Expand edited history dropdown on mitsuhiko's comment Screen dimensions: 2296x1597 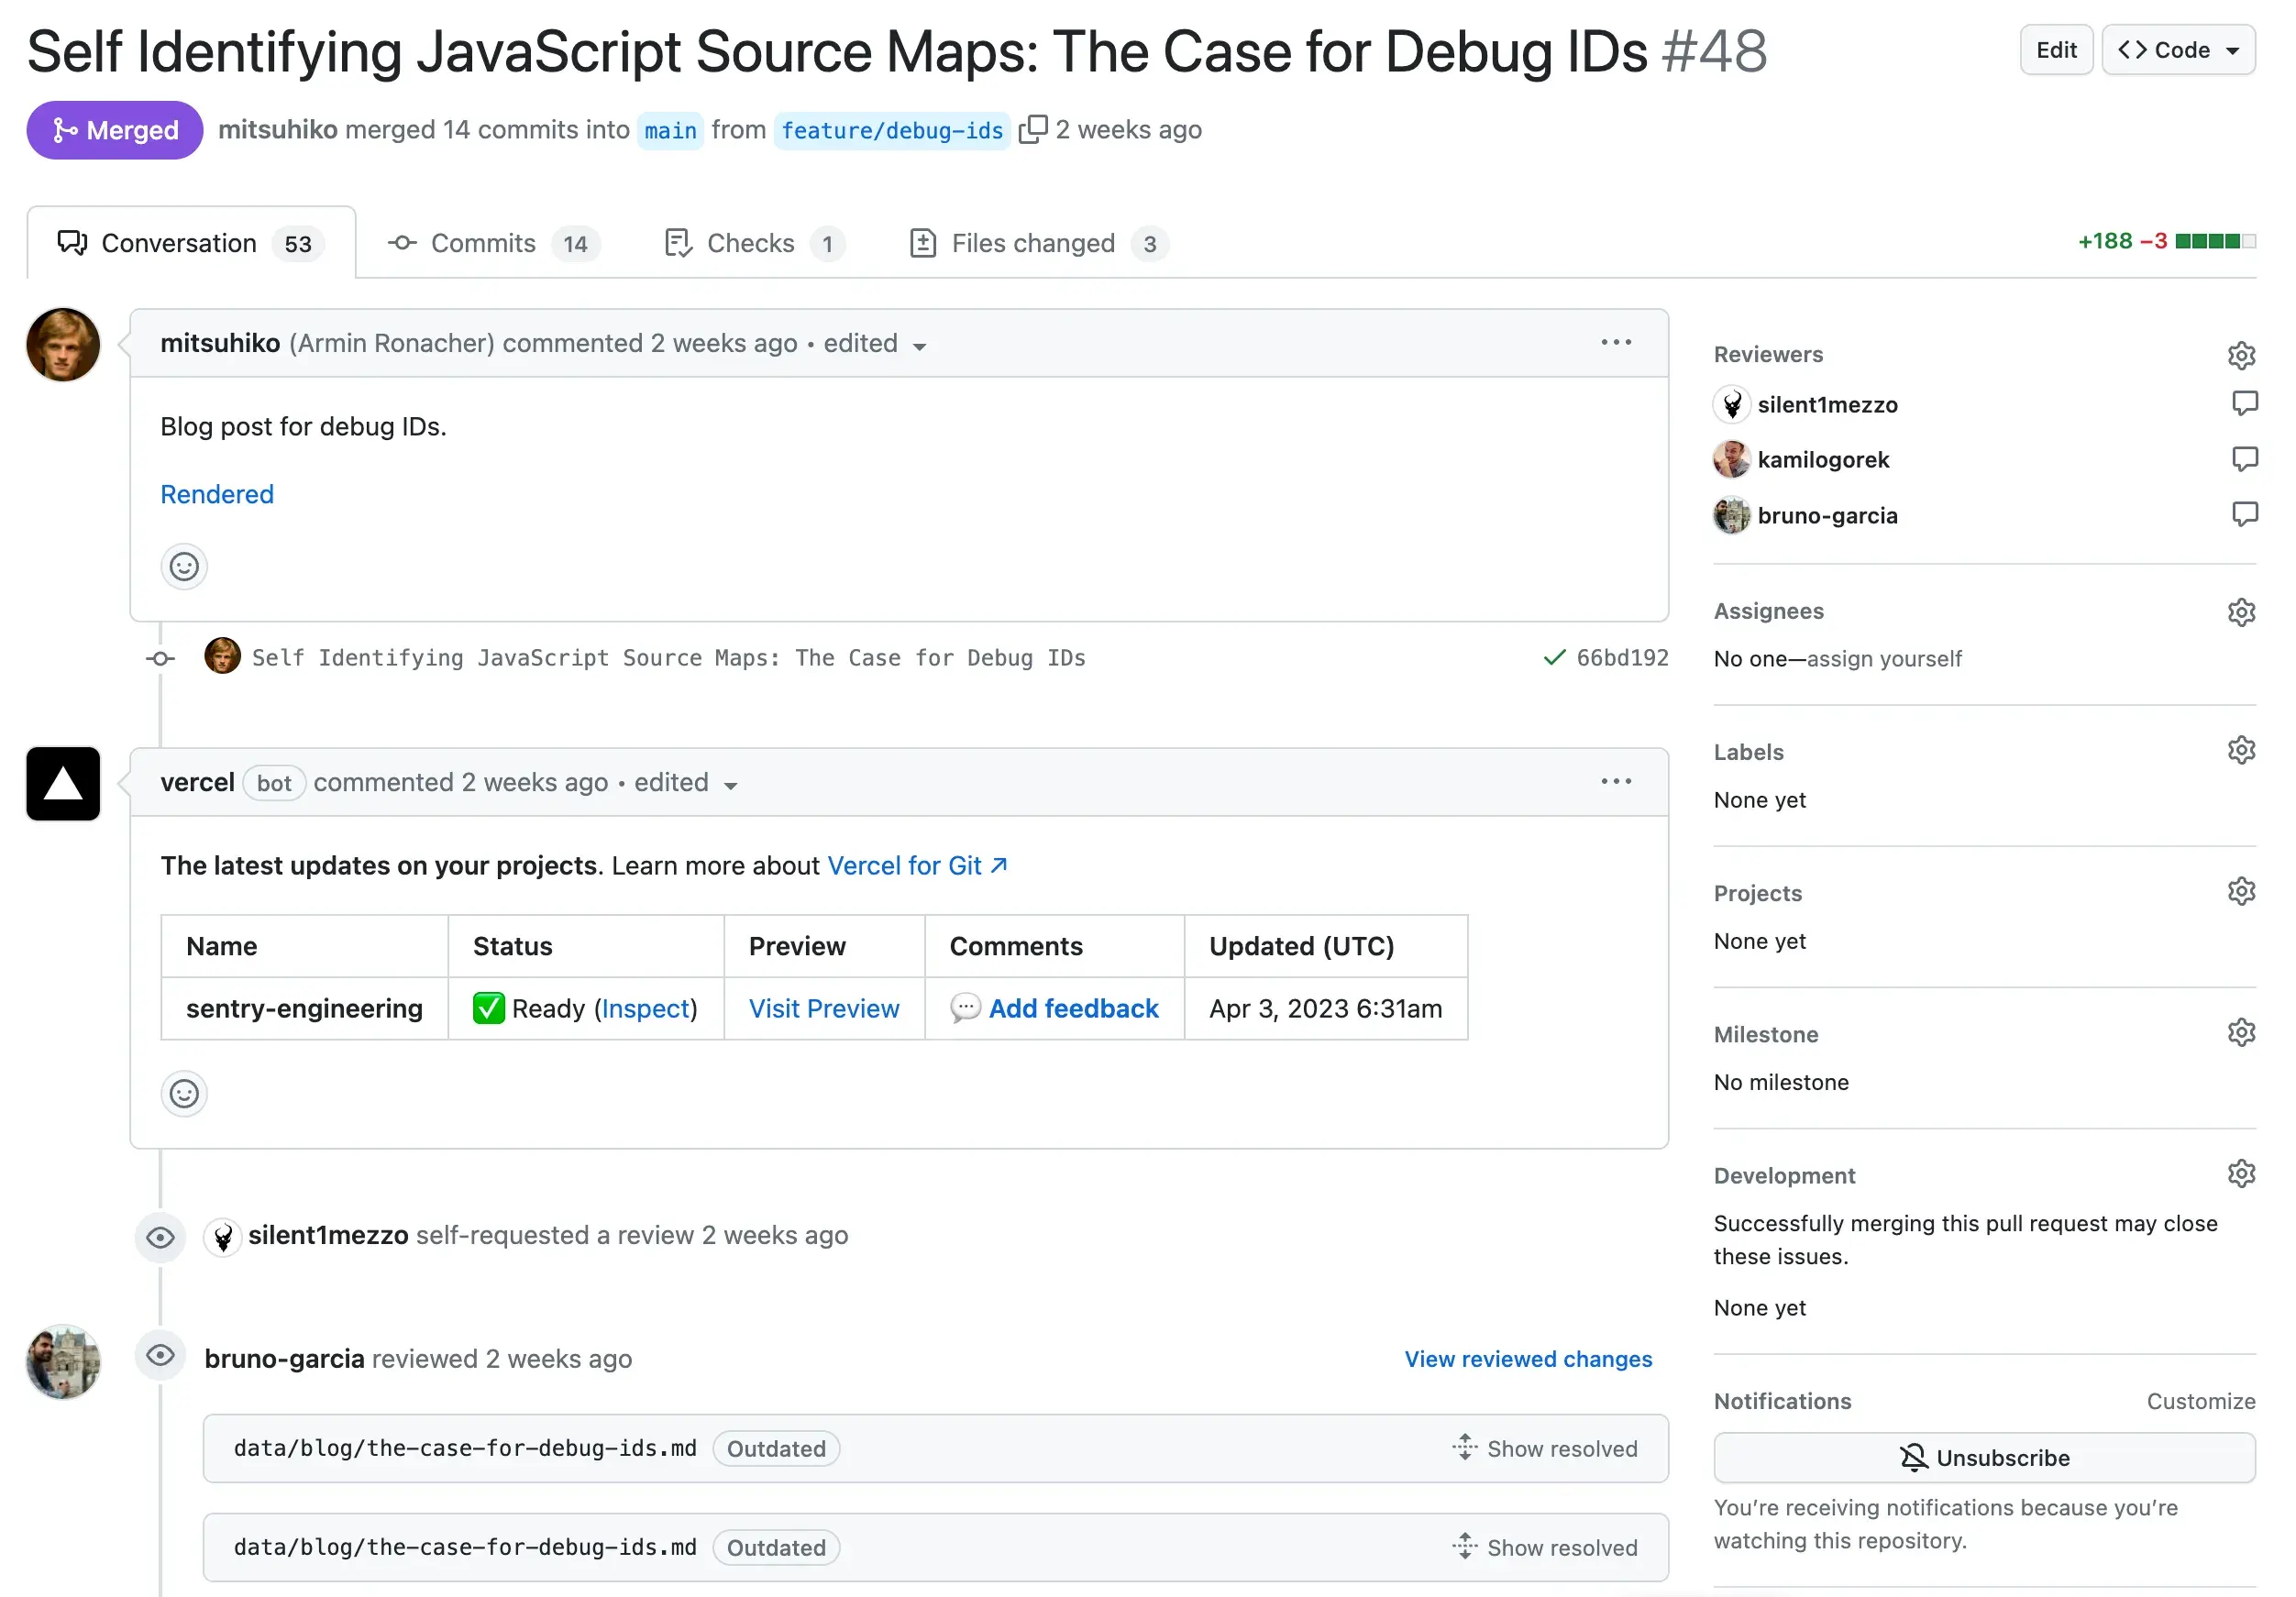click(875, 344)
